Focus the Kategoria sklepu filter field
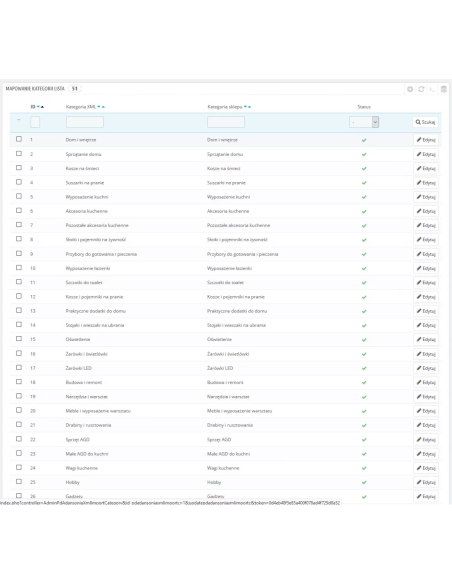This screenshot has width=452, height=584. click(226, 122)
